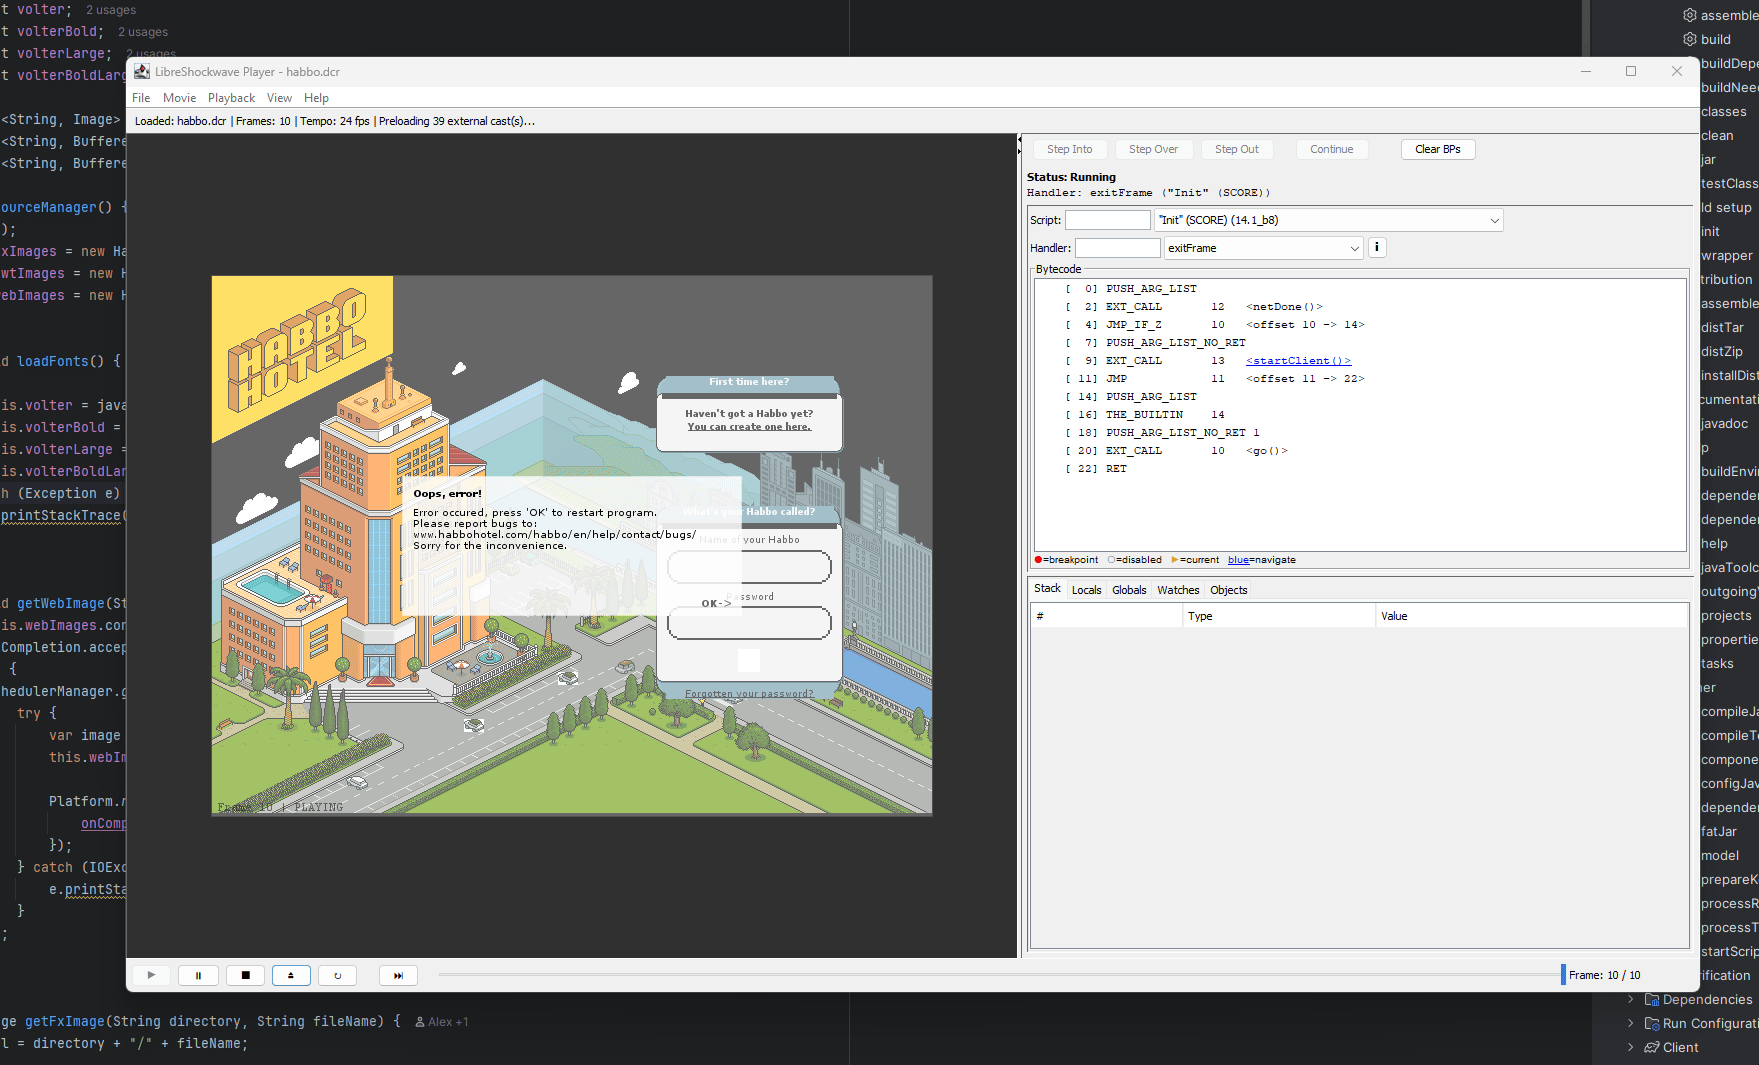Follow the startClient() bytecode link
The height and width of the screenshot is (1065, 1759).
(1298, 361)
